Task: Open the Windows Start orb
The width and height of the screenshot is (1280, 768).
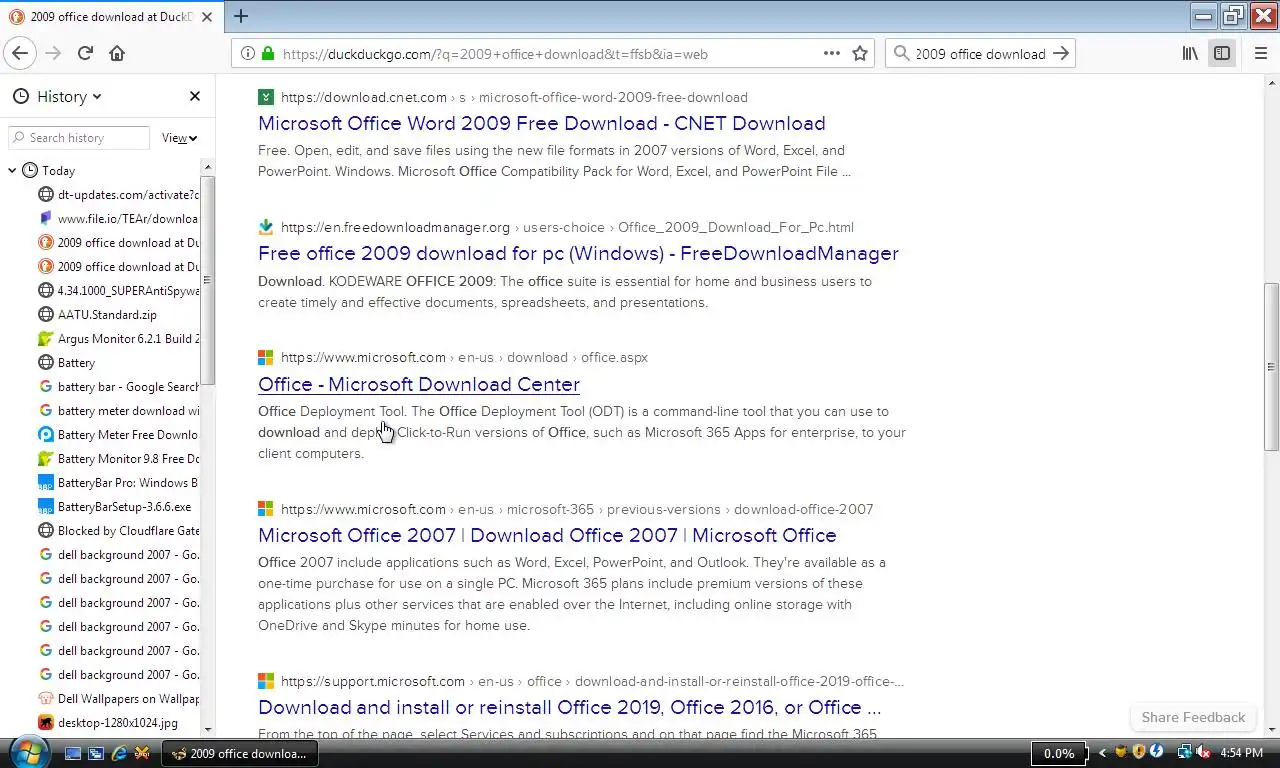Action: [27, 752]
